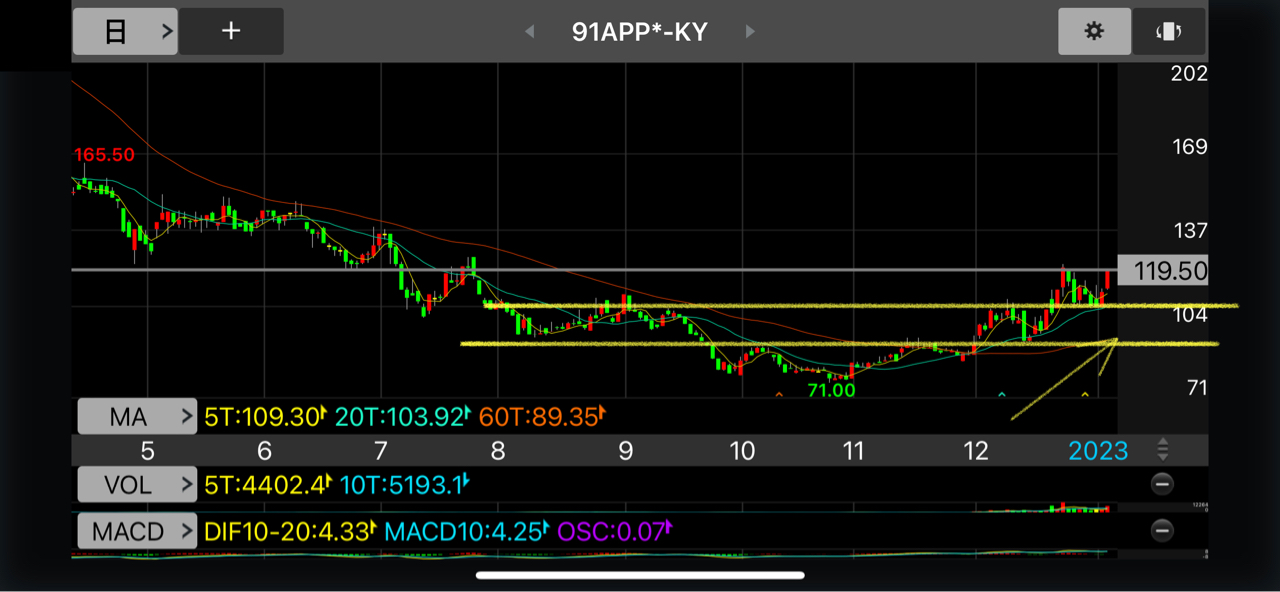Select the 5T:109.30 moving average value

266,416
